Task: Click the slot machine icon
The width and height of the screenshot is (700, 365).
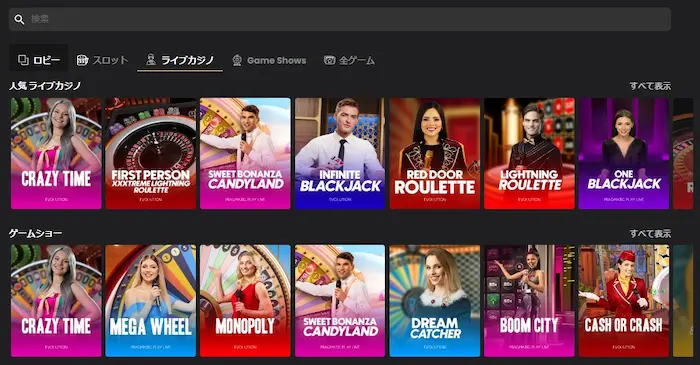Action: click(x=82, y=60)
